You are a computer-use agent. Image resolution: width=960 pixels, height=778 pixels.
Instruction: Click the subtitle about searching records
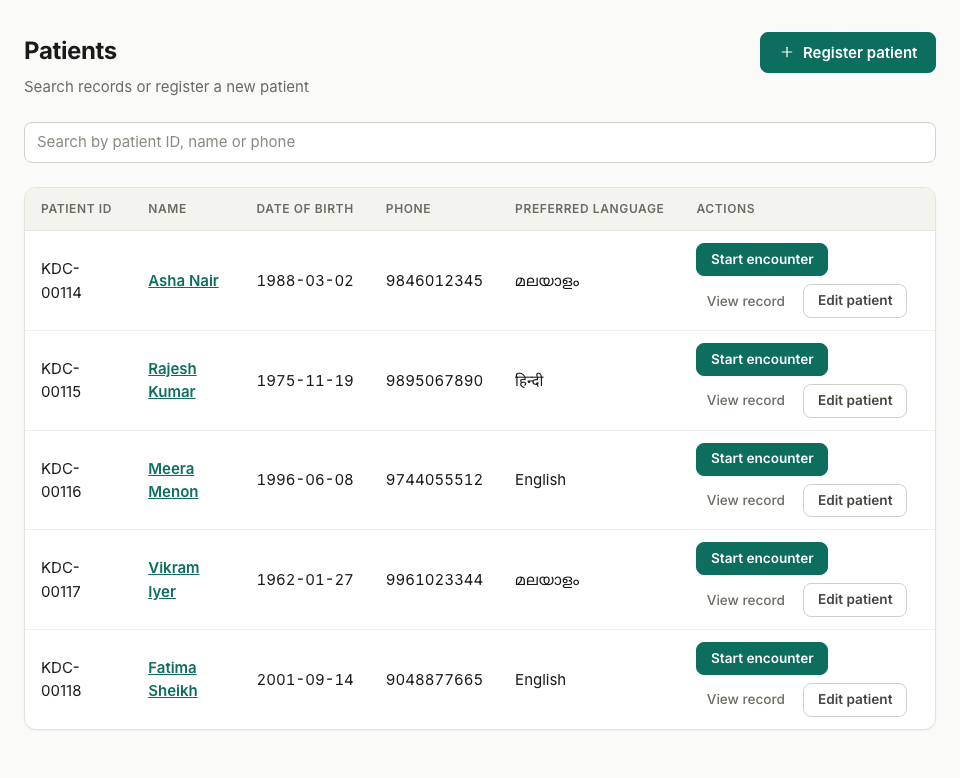pyautogui.click(x=167, y=87)
